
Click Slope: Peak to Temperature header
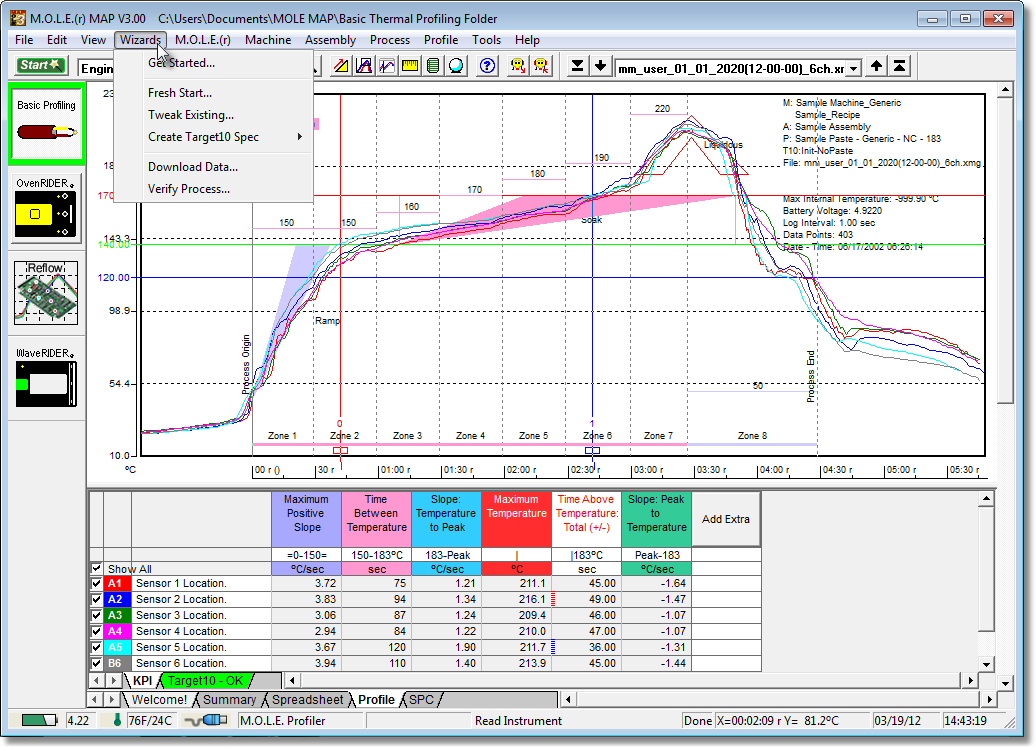click(657, 519)
